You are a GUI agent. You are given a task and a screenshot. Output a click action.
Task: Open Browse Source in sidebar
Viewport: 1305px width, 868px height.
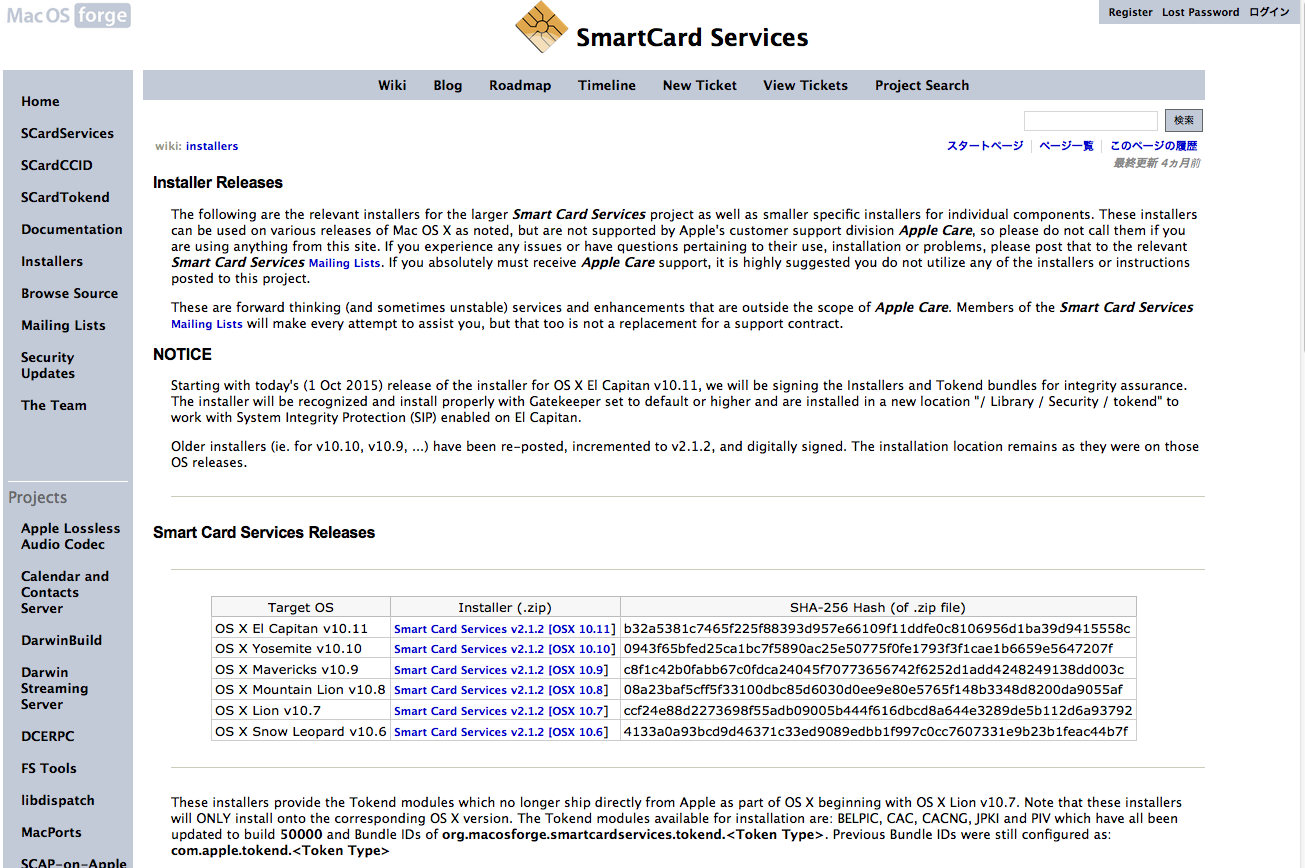tap(69, 293)
